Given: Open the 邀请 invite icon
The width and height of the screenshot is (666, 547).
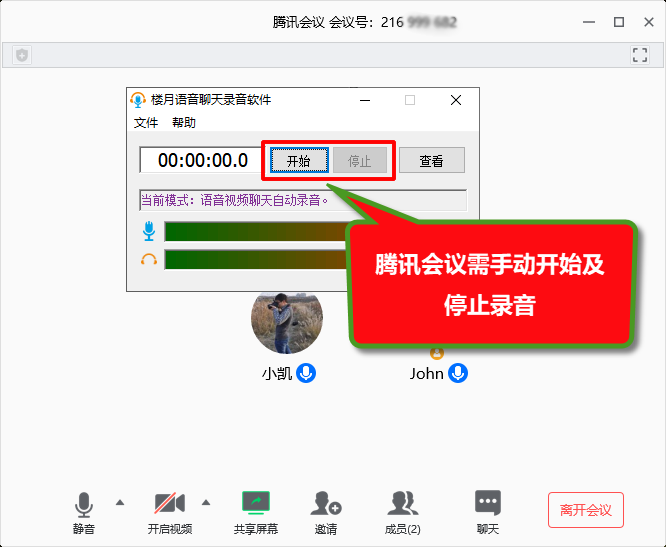Looking at the screenshot, I should click(326, 503).
